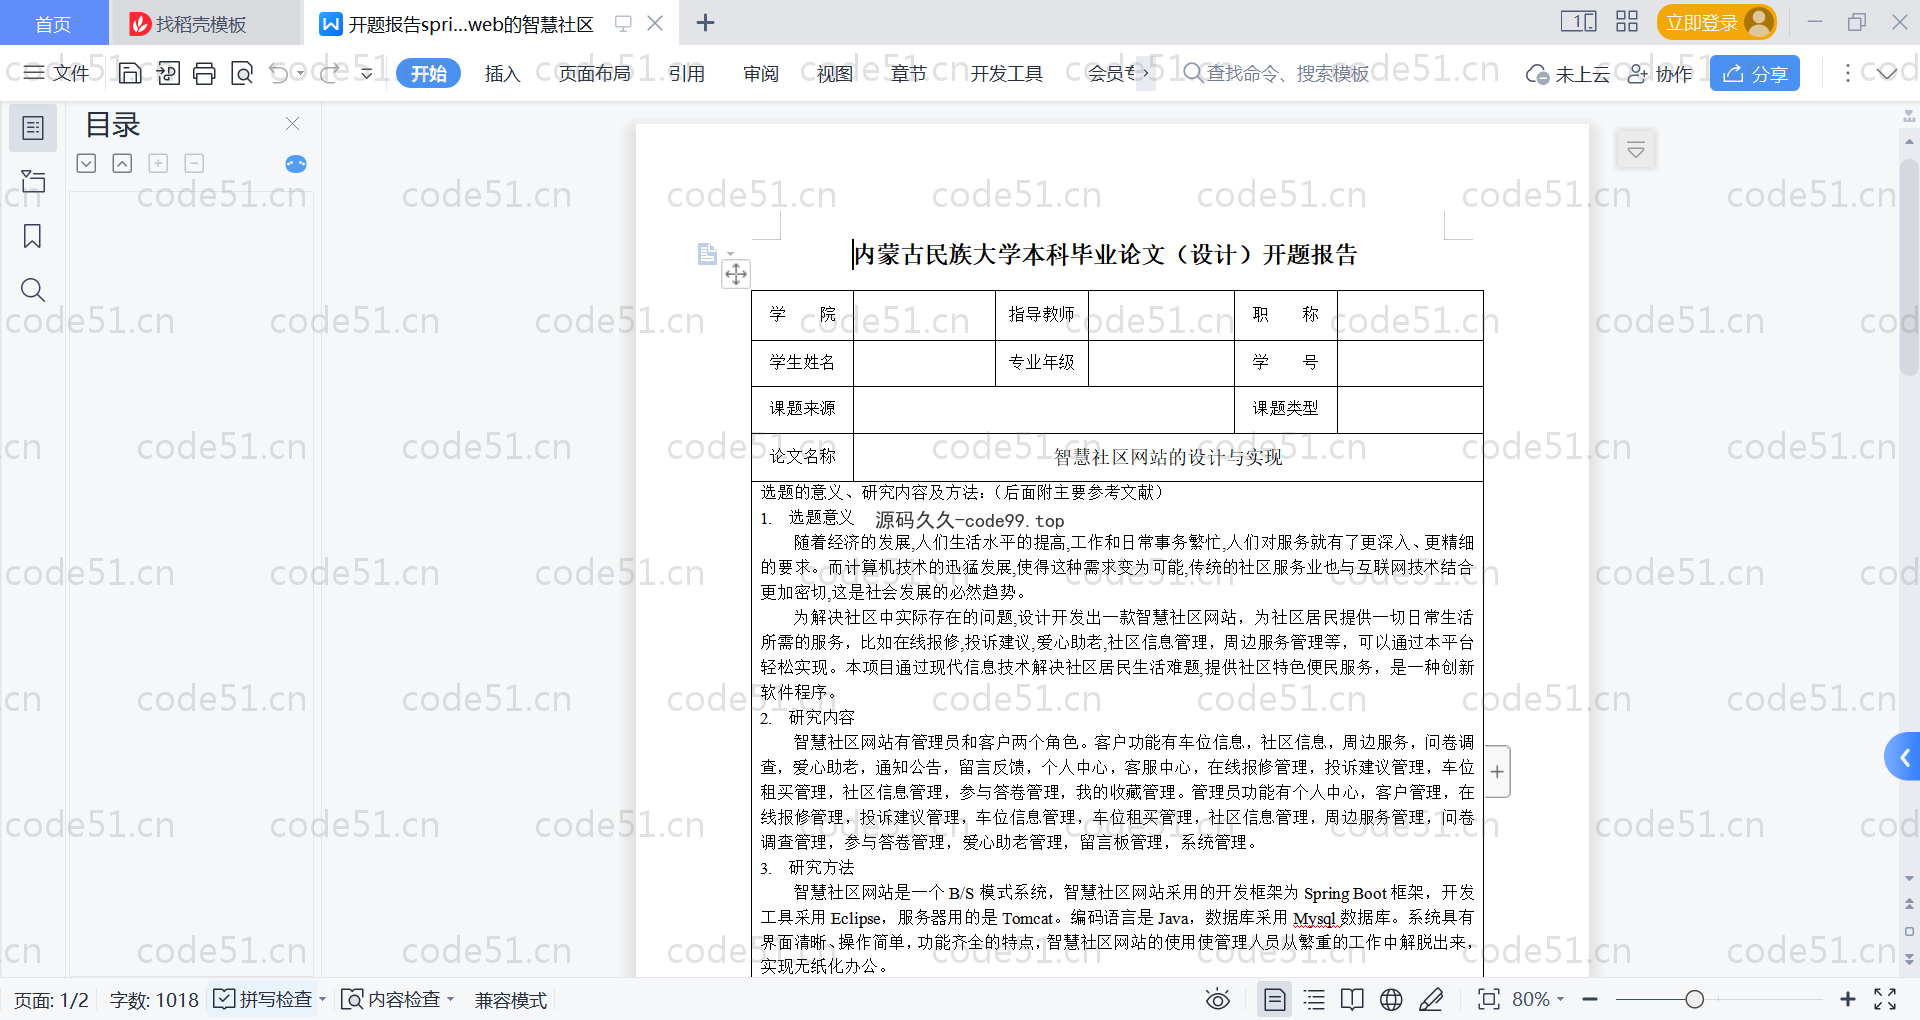
Task: Click the Redo arrow icon
Action: point(330,73)
